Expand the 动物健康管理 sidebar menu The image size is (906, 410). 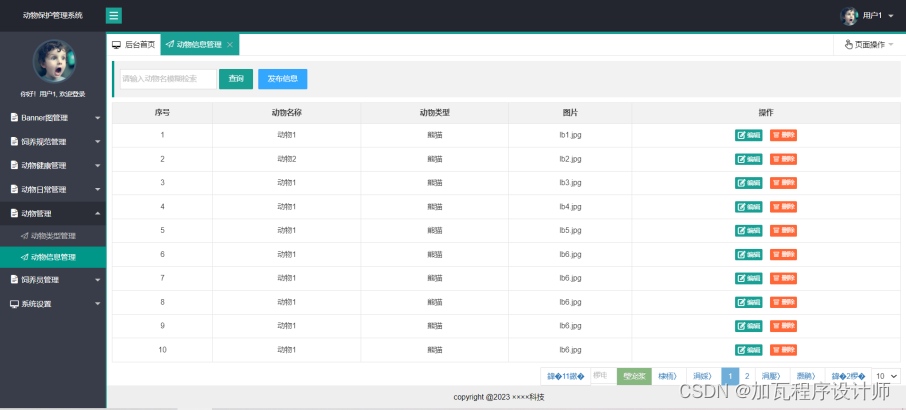[53, 166]
